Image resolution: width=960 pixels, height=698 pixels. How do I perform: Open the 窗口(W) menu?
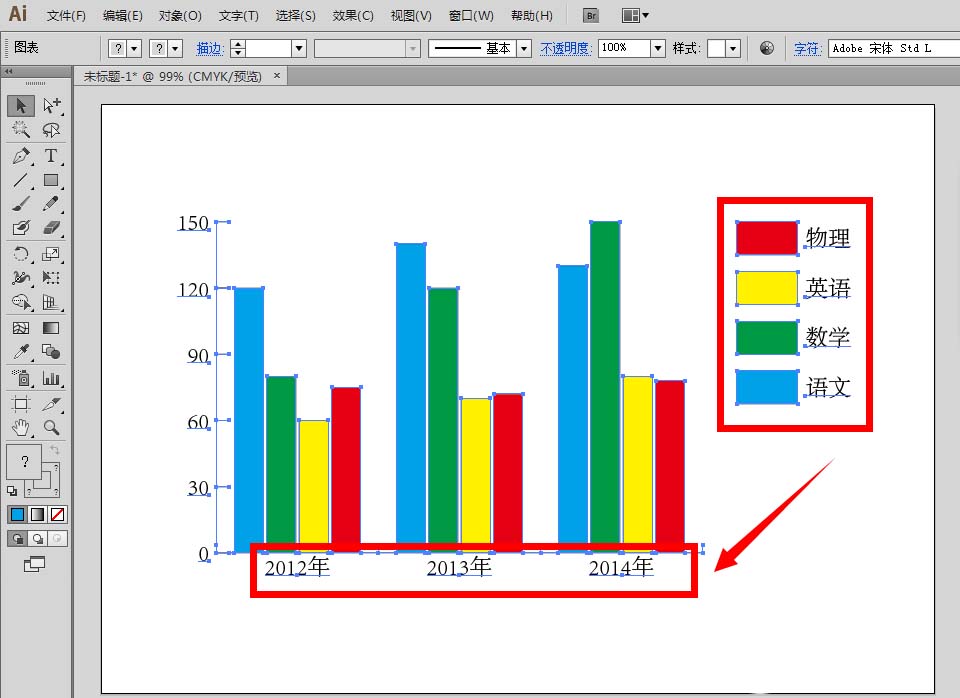[471, 16]
